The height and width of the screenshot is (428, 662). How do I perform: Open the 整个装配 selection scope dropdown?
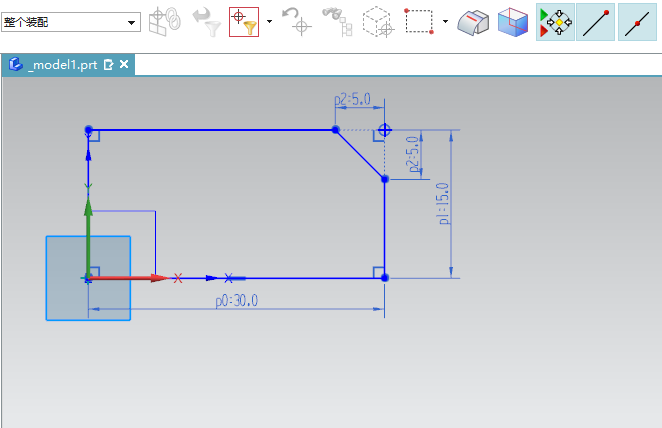click(71, 22)
